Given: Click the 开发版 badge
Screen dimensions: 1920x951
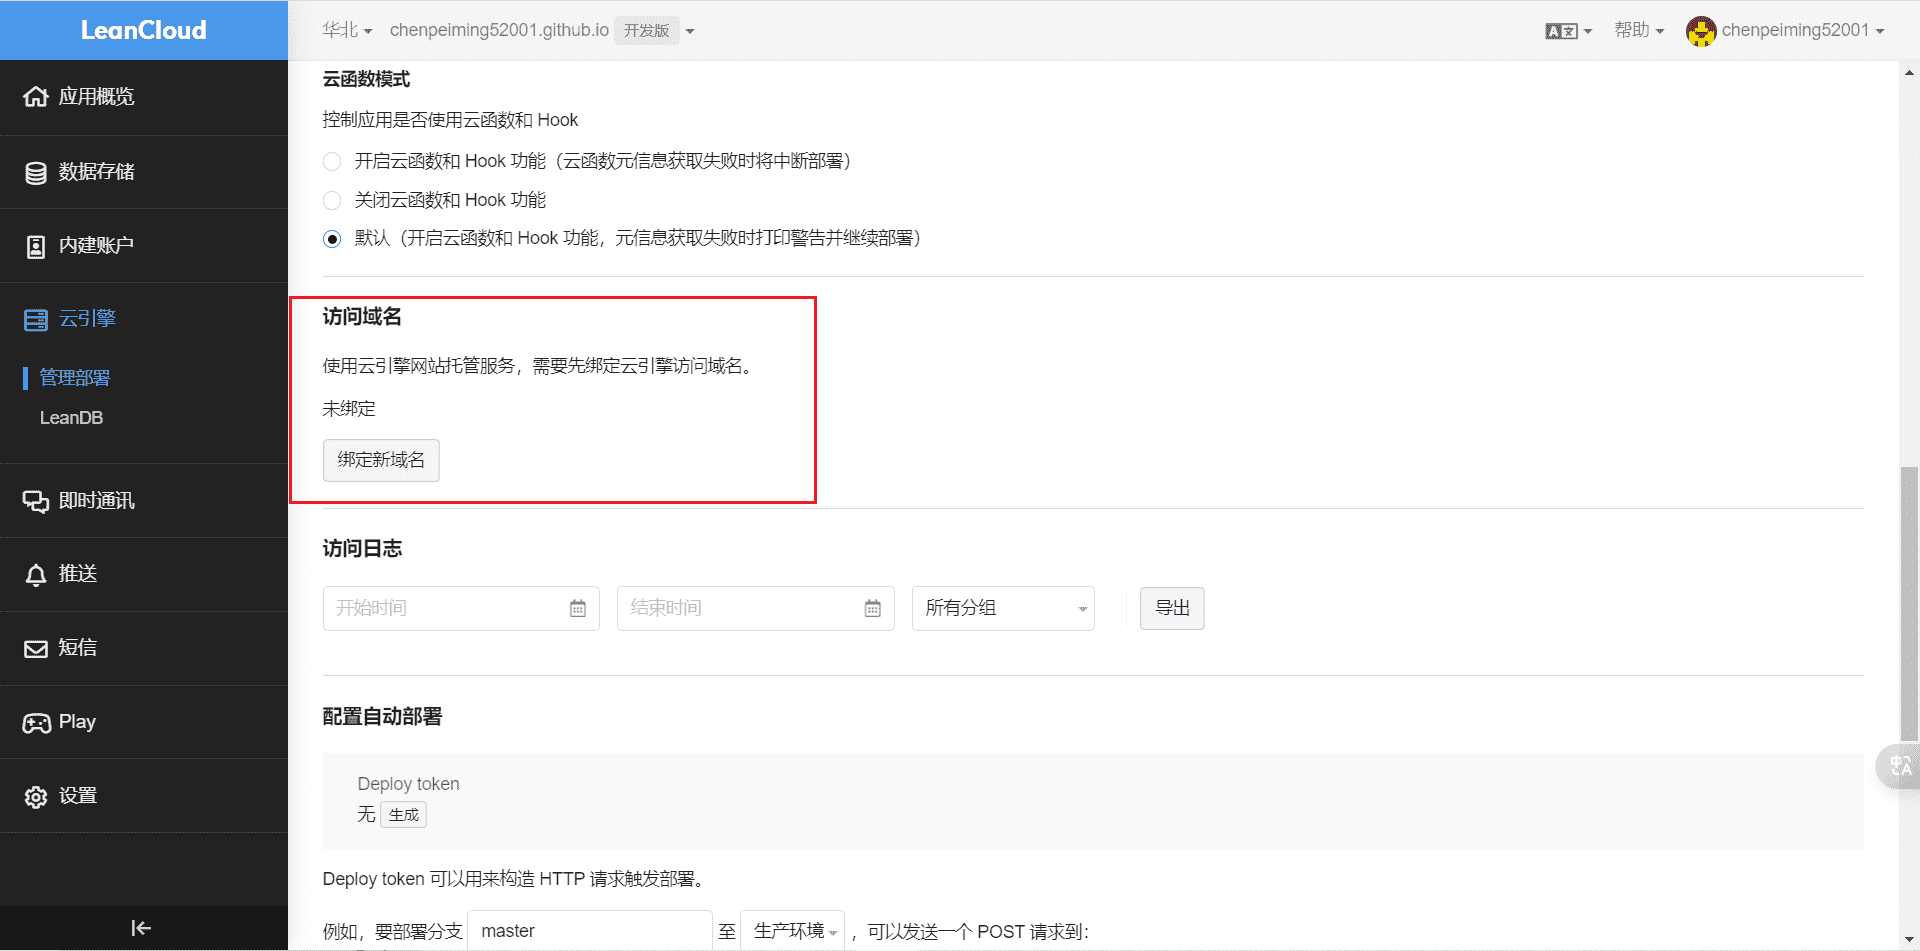Looking at the screenshot, I should point(647,31).
